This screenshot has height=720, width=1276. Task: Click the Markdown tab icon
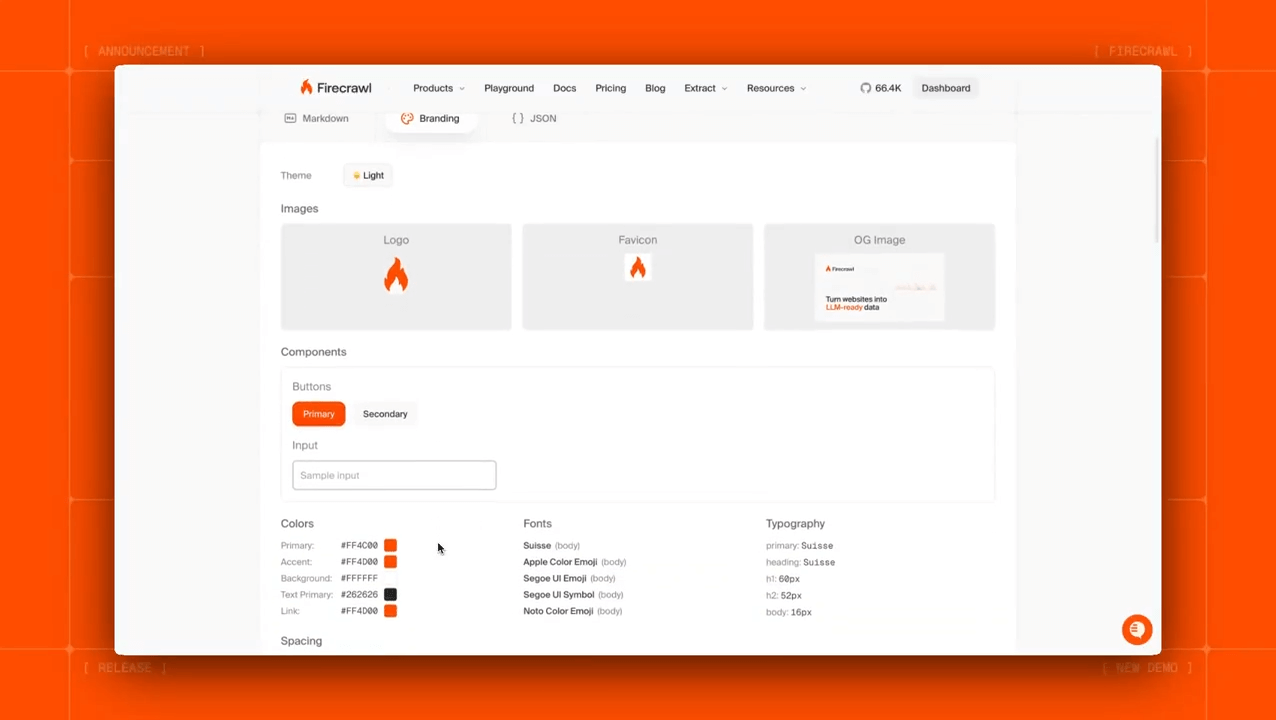click(290, 118)
